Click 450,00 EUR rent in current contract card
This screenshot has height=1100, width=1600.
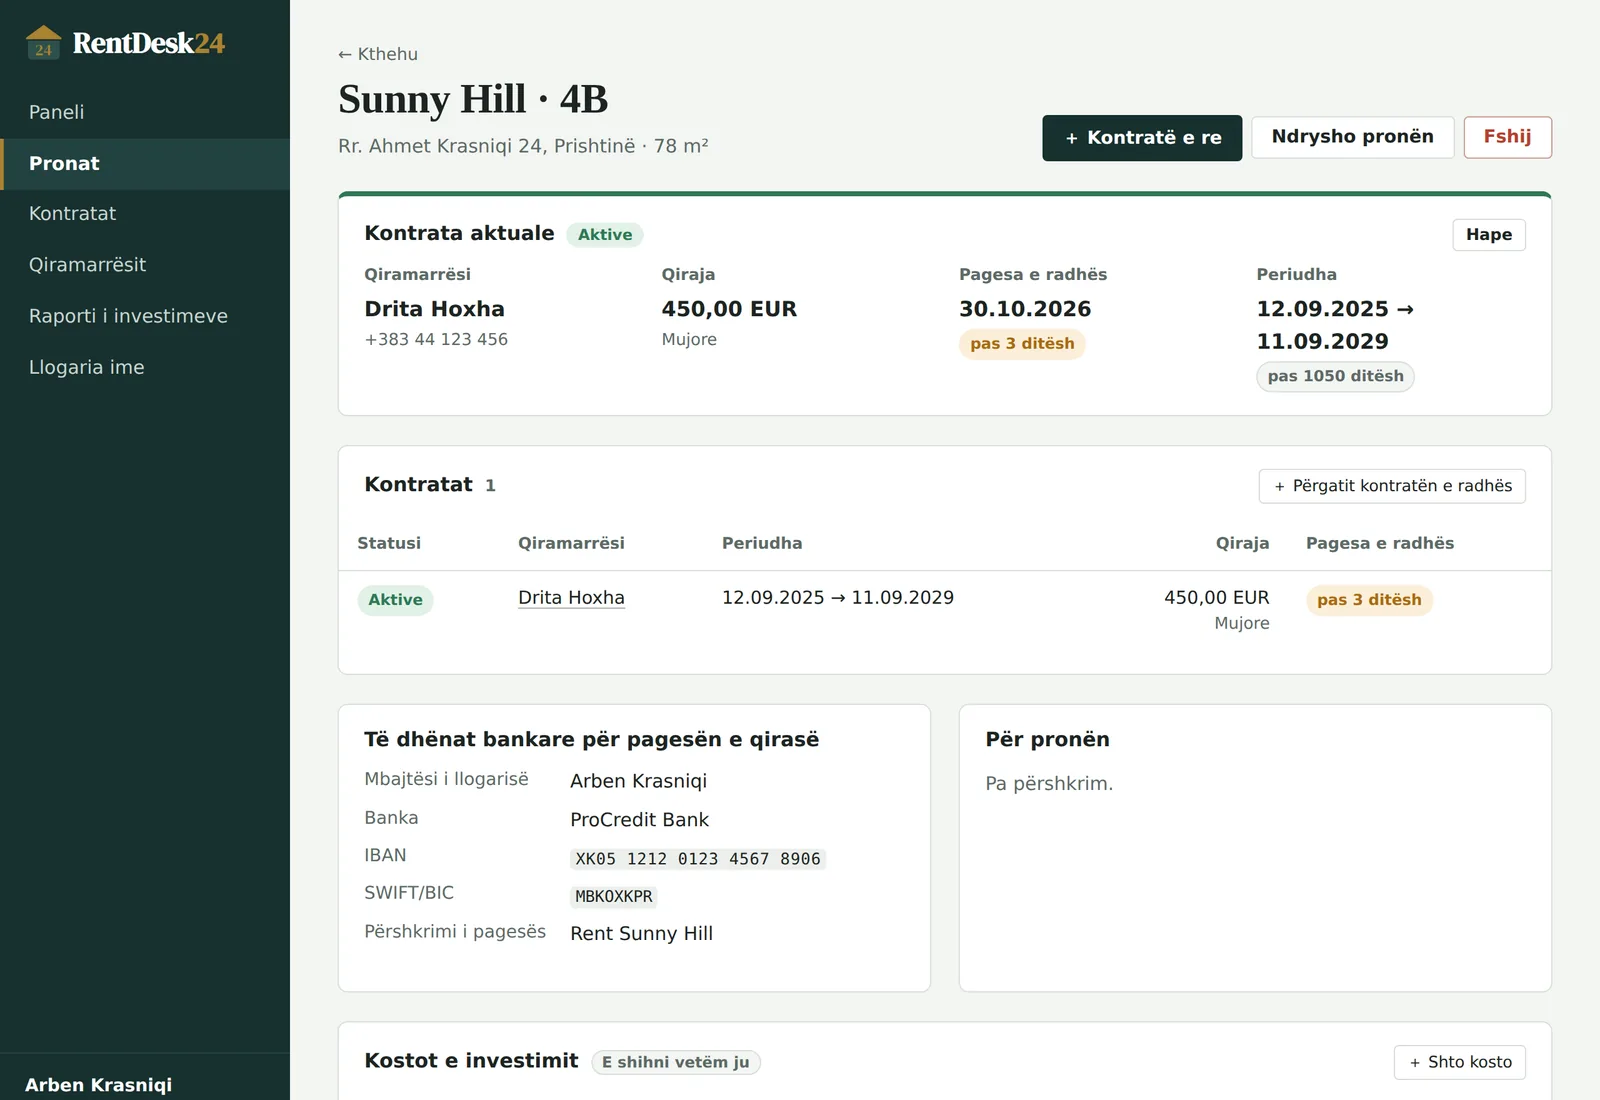point(729,309)
